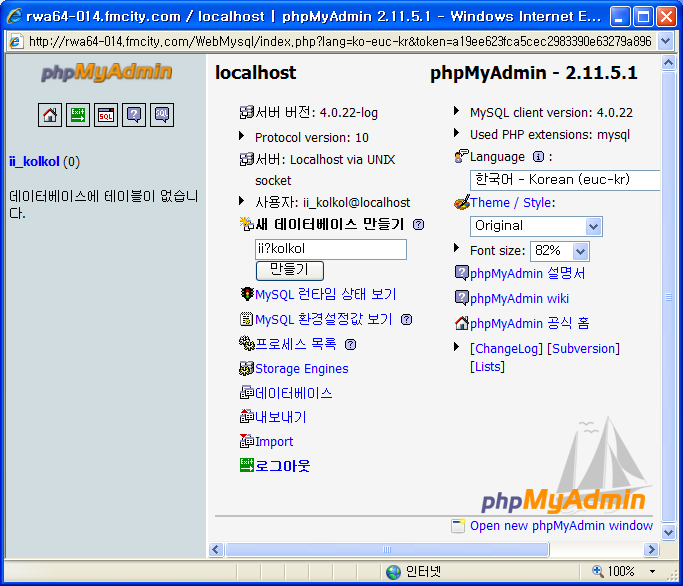Open the Language dropdown showing Korean (euc-kr)
683x586 pixels.
(x=565, y=180)
